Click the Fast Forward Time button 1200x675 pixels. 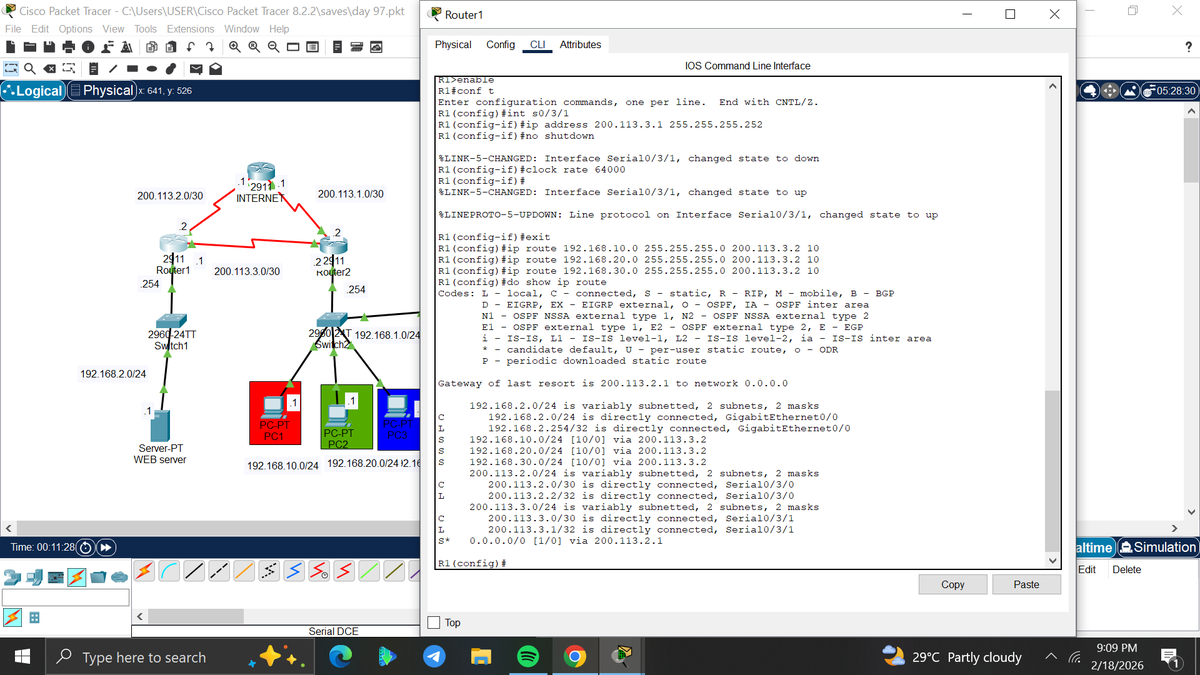click(106, 548)
